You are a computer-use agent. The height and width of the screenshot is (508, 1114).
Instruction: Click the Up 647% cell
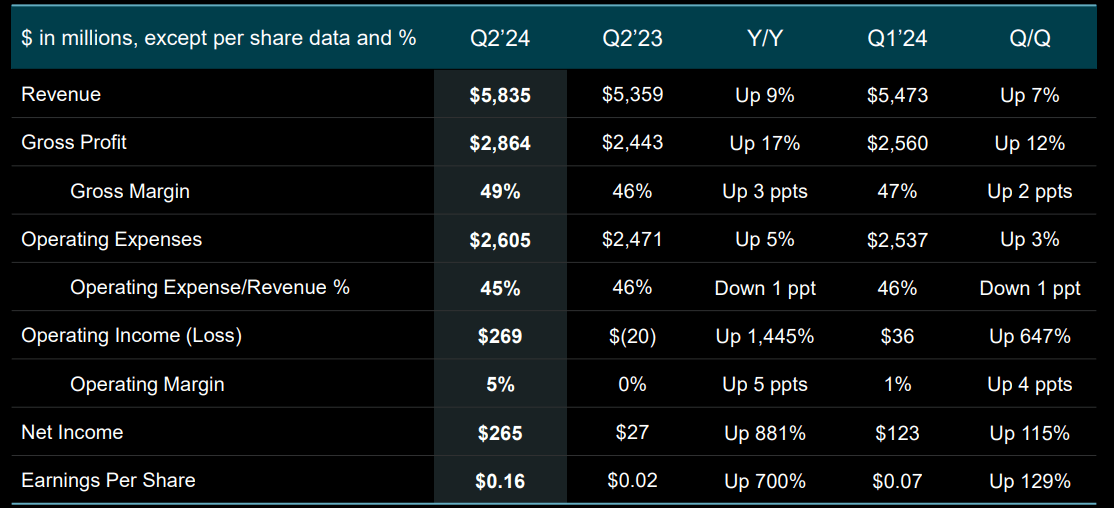(1029, 336)
